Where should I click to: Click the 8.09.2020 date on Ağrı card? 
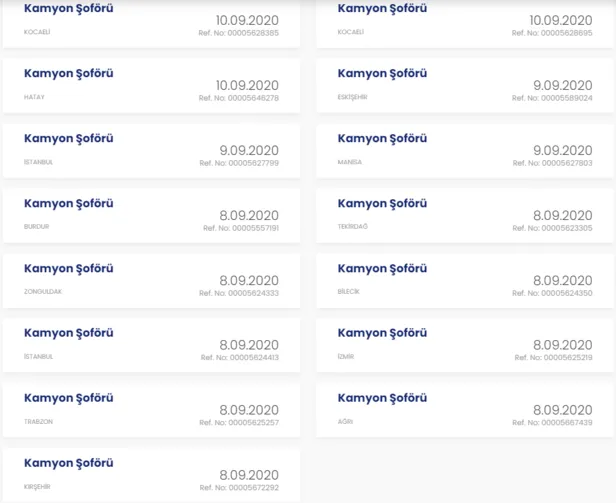point(562,410)
